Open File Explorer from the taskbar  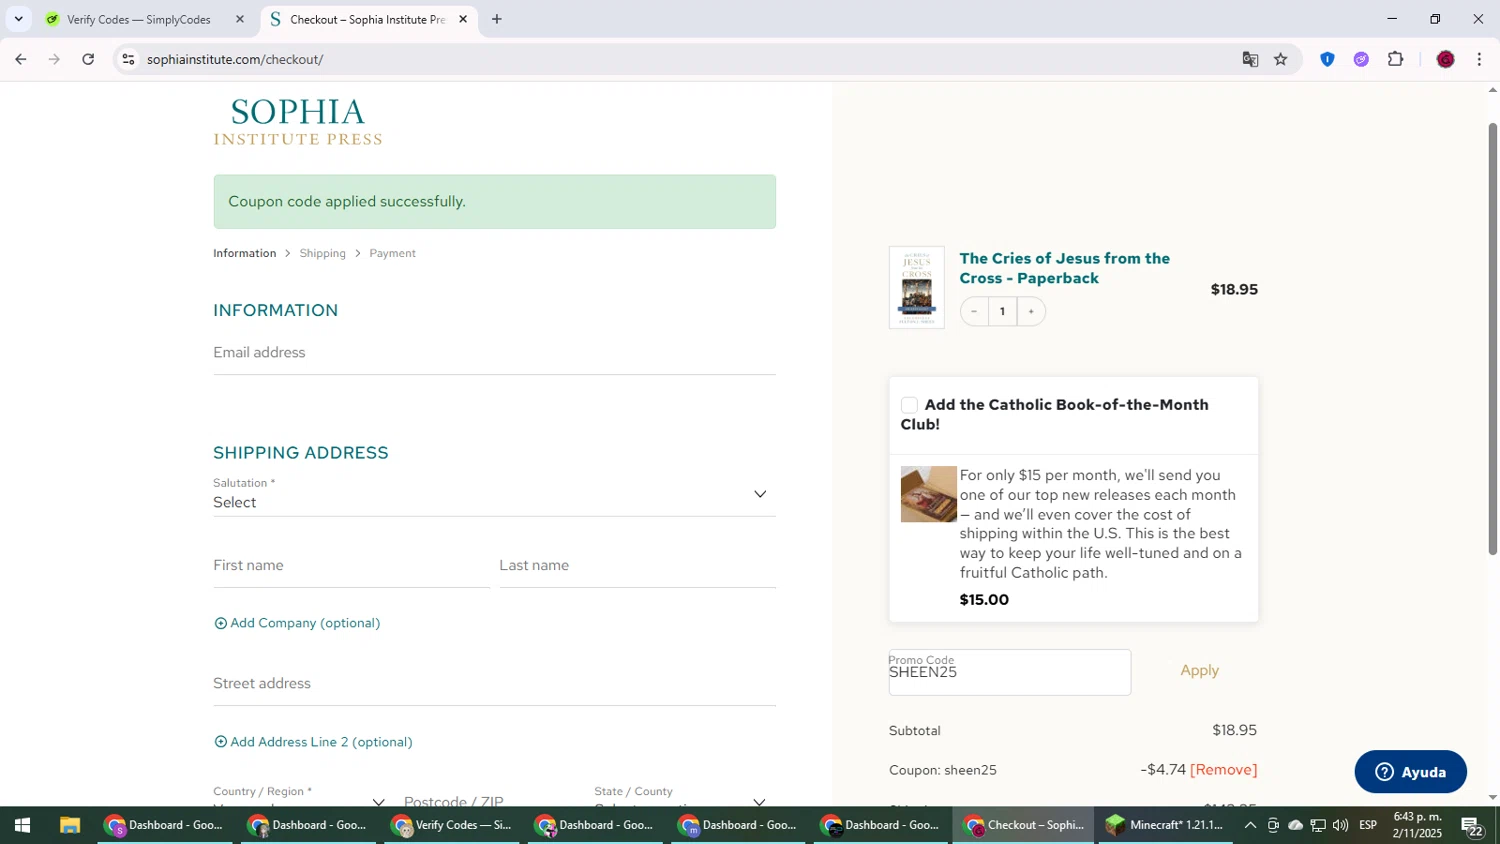(69, 825)
